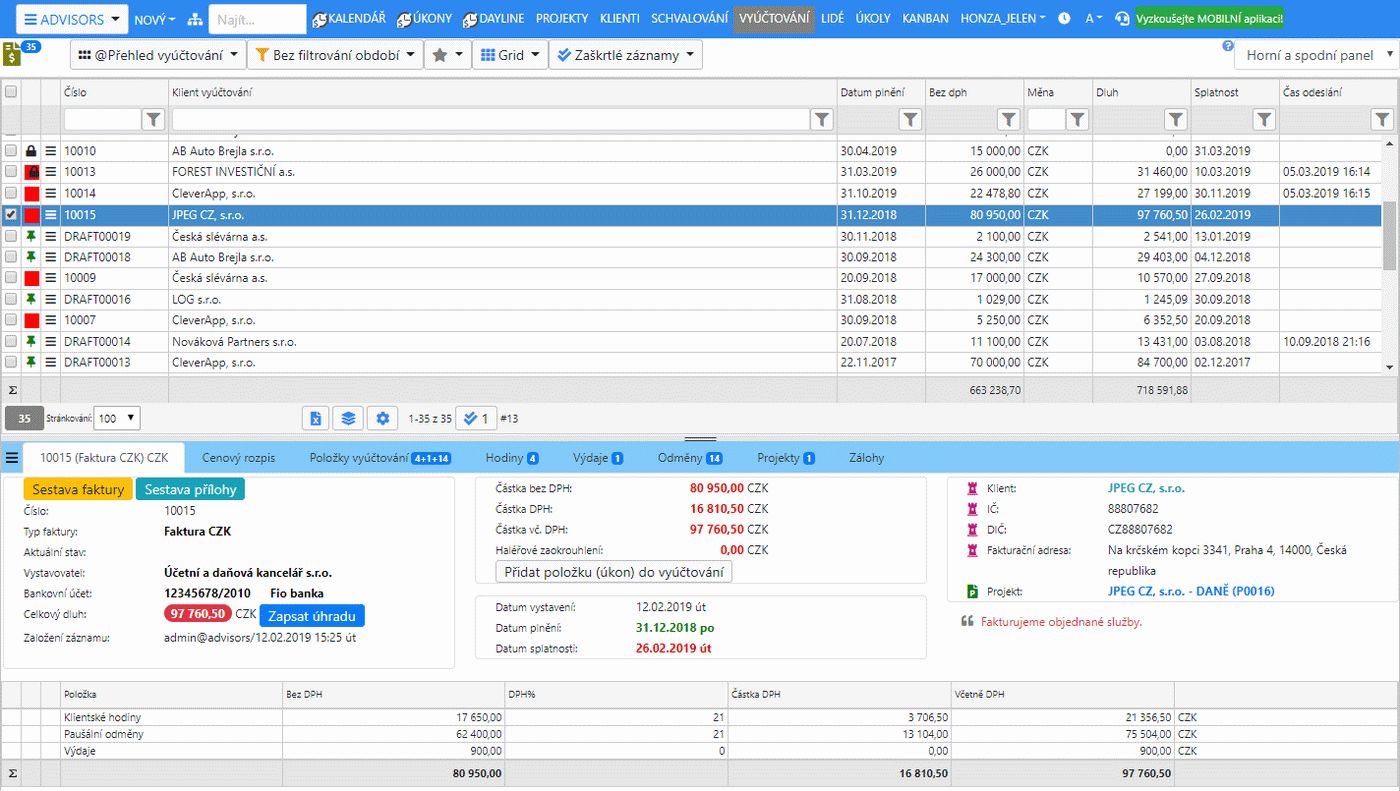Open the Bez filtrování období dropdown
The height and width of the screenshot is (791, 1400).
335,55
